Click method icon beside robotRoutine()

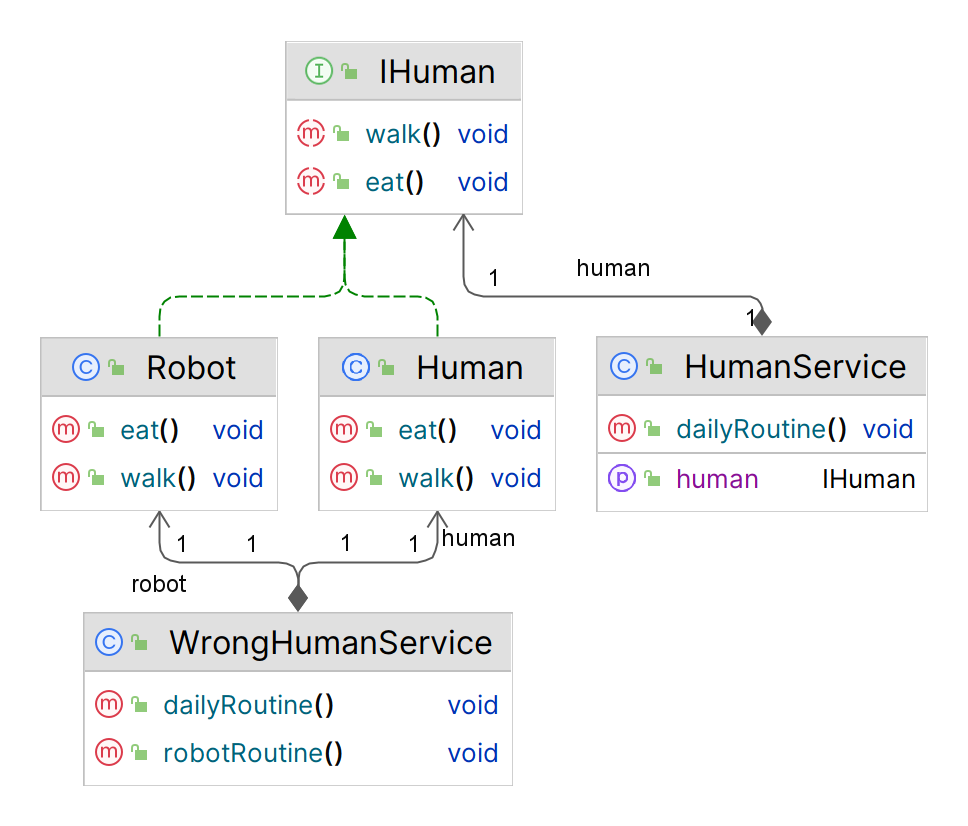[x=108, y=752]
